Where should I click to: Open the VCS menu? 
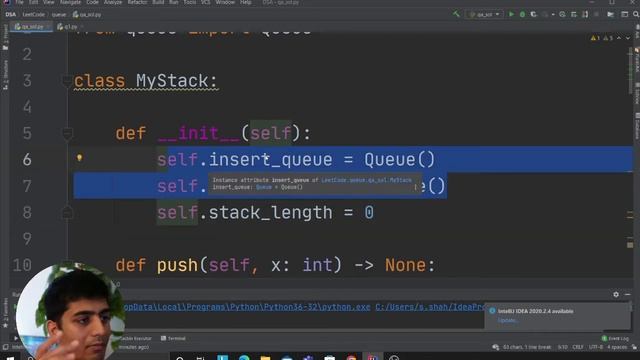[x=205, y=2]
